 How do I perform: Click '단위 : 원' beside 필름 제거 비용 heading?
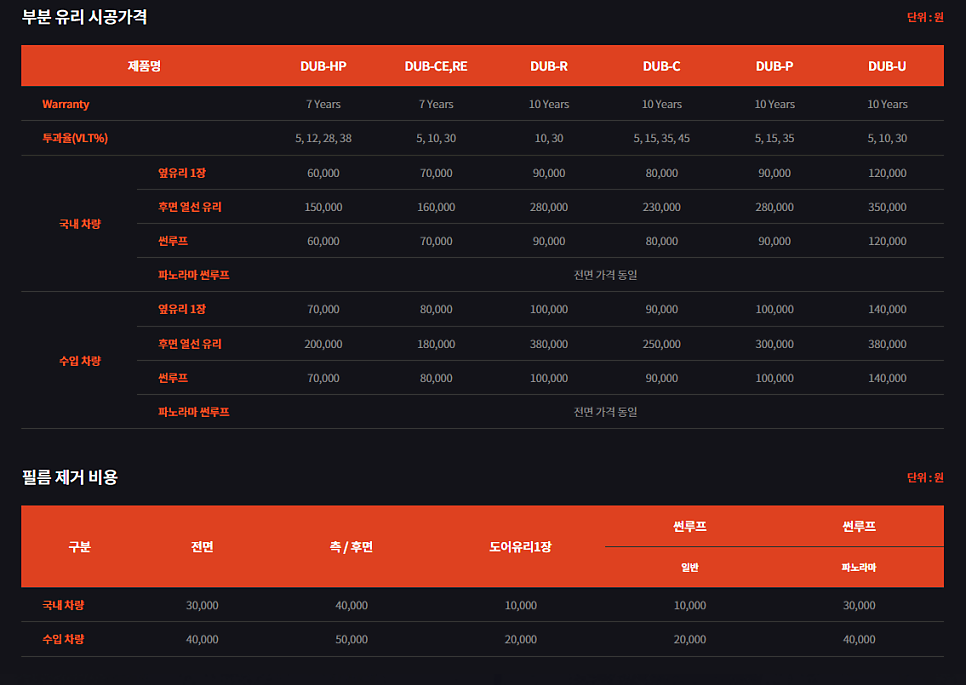pos(925,477)
